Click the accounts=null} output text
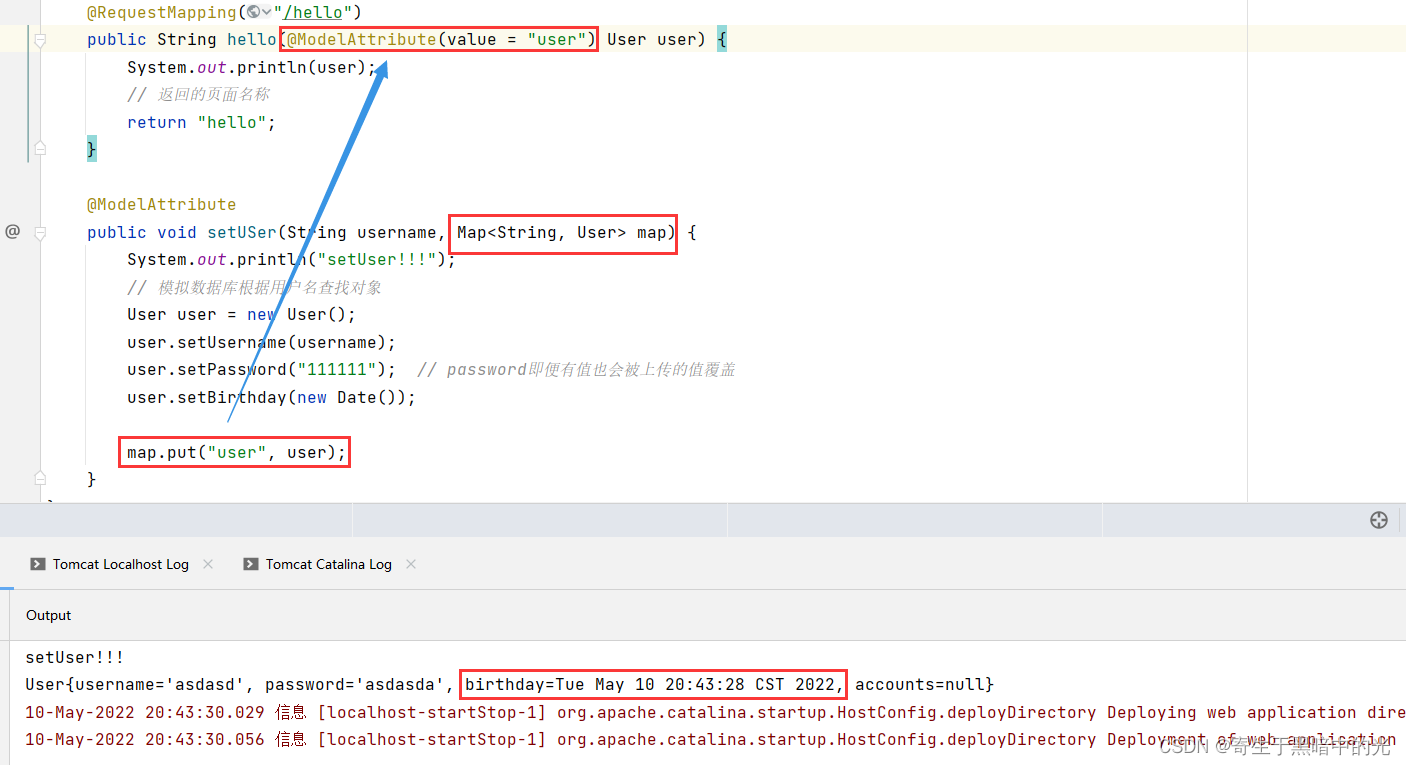The height and width of the screenshot is (765, 1406). tap(925, 685)
